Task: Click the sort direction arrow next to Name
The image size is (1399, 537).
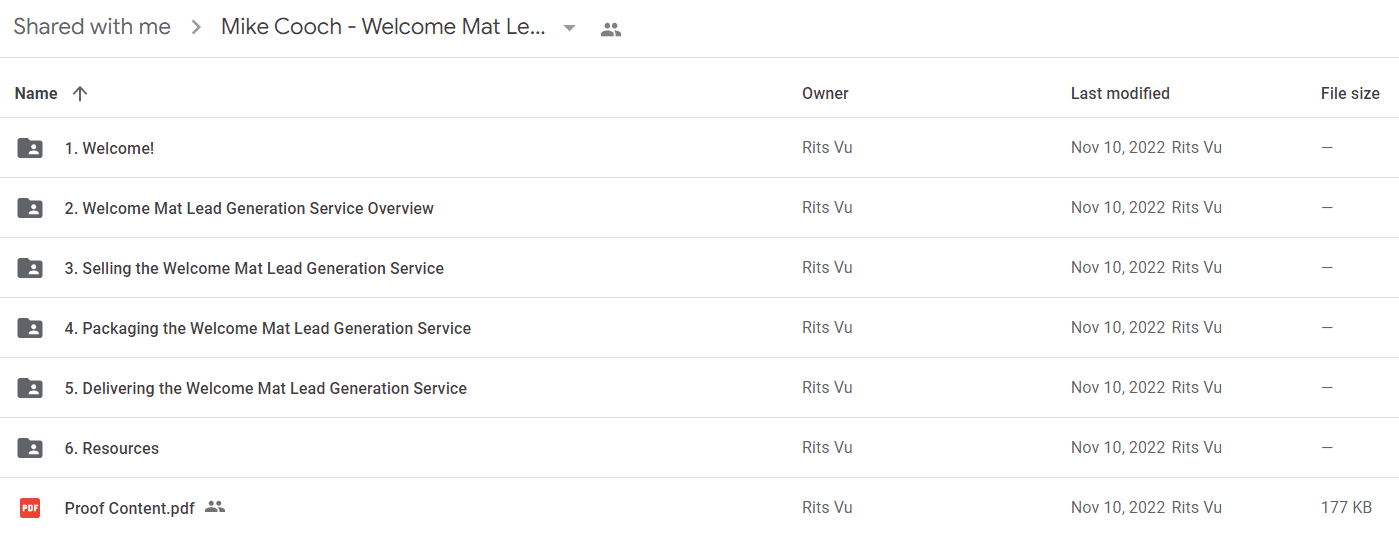Action: pyautogui.click(x=80, y=93)
